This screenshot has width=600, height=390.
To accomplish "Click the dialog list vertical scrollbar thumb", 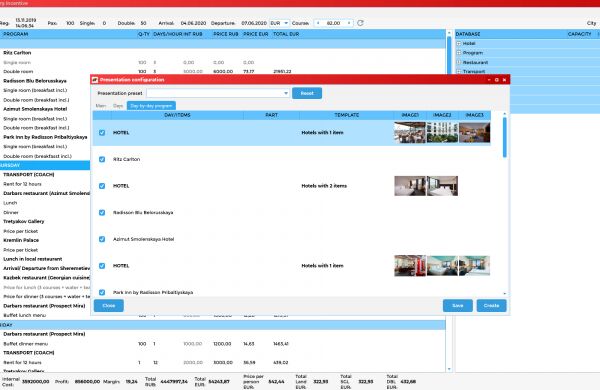I will pyautogui.click(x=505, y=137).
